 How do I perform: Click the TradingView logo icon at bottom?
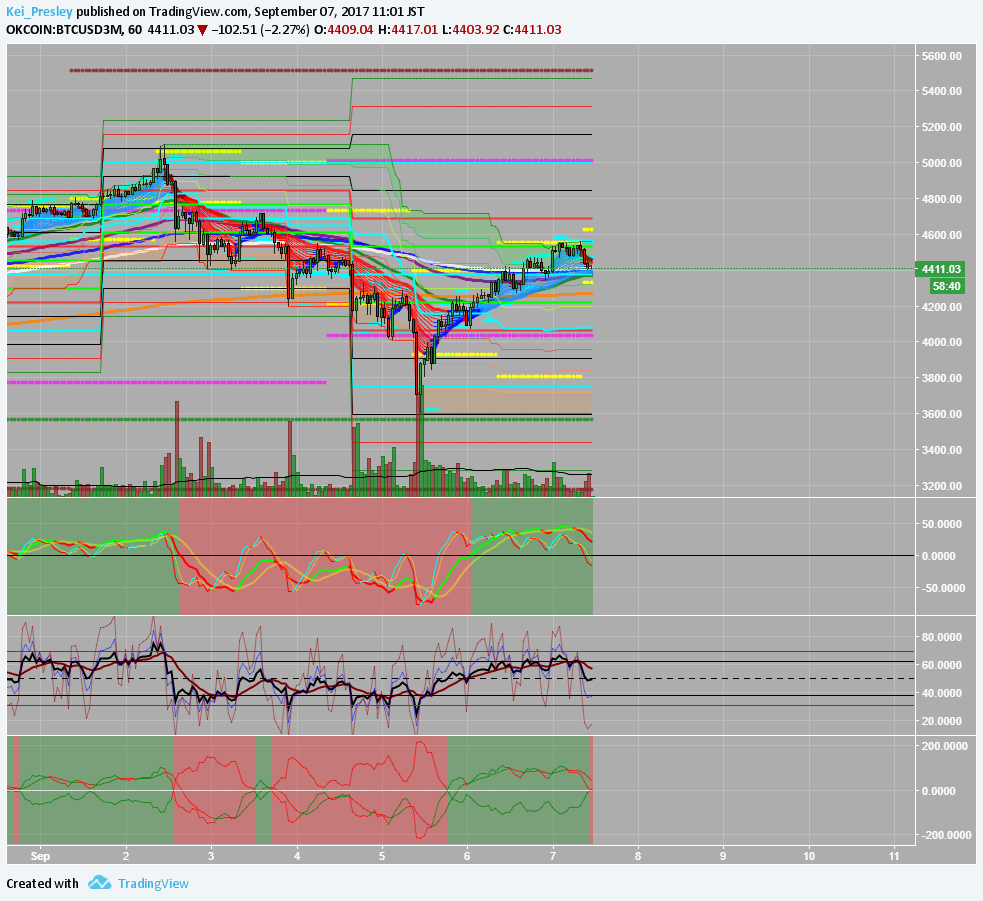[100, 883]
